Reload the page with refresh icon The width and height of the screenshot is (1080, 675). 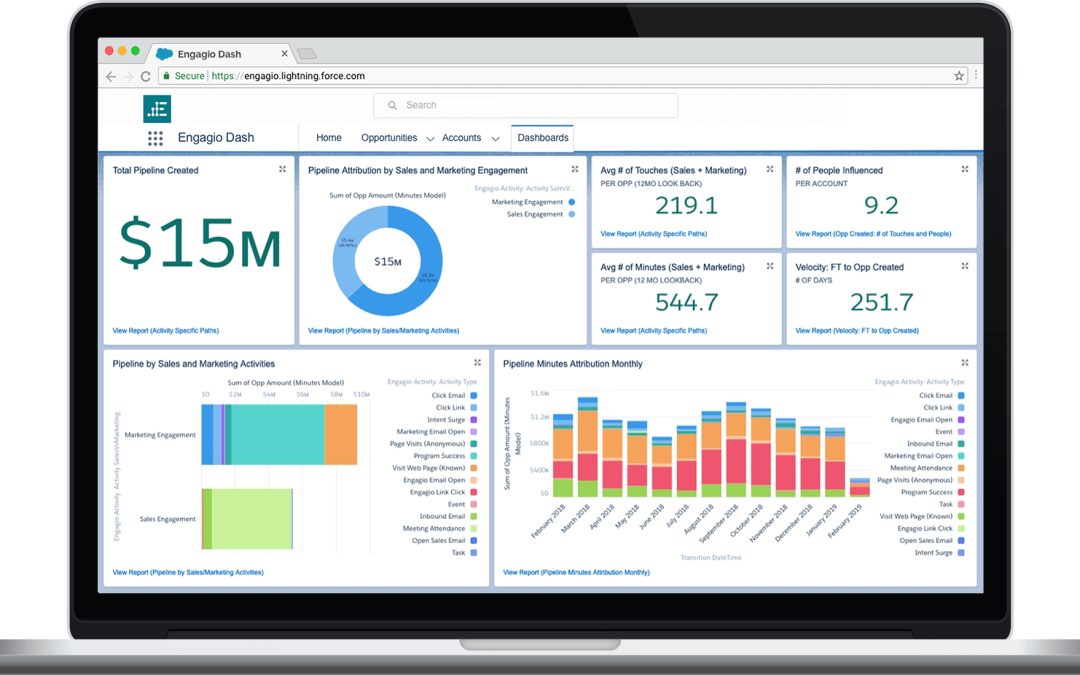[145, 76]
